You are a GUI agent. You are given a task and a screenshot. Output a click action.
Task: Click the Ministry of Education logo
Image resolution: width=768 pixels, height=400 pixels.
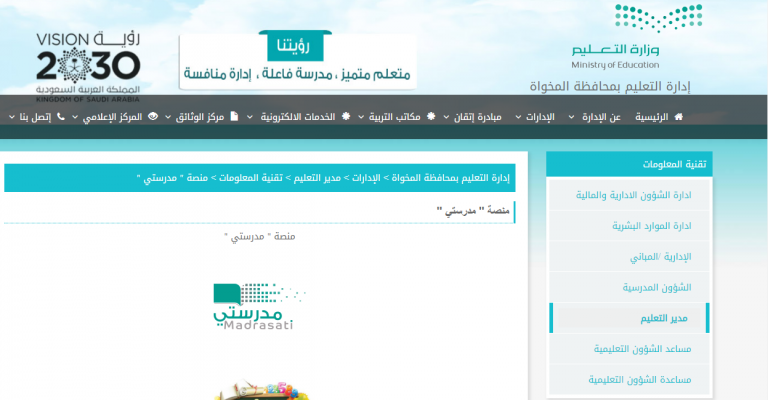tap(637, 36)
